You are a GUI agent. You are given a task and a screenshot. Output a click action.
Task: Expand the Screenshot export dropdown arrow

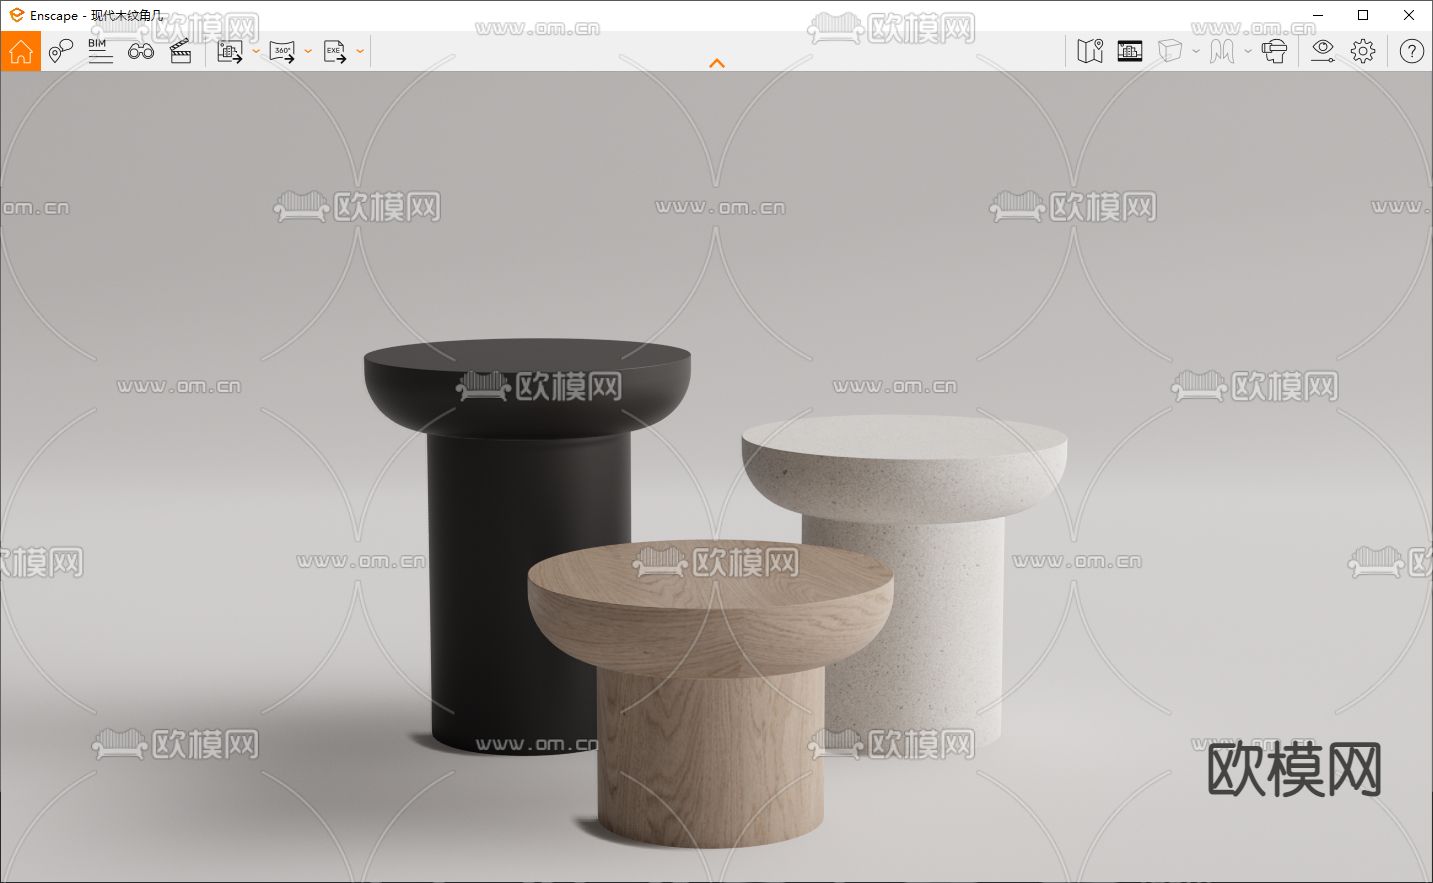(256, 51)
